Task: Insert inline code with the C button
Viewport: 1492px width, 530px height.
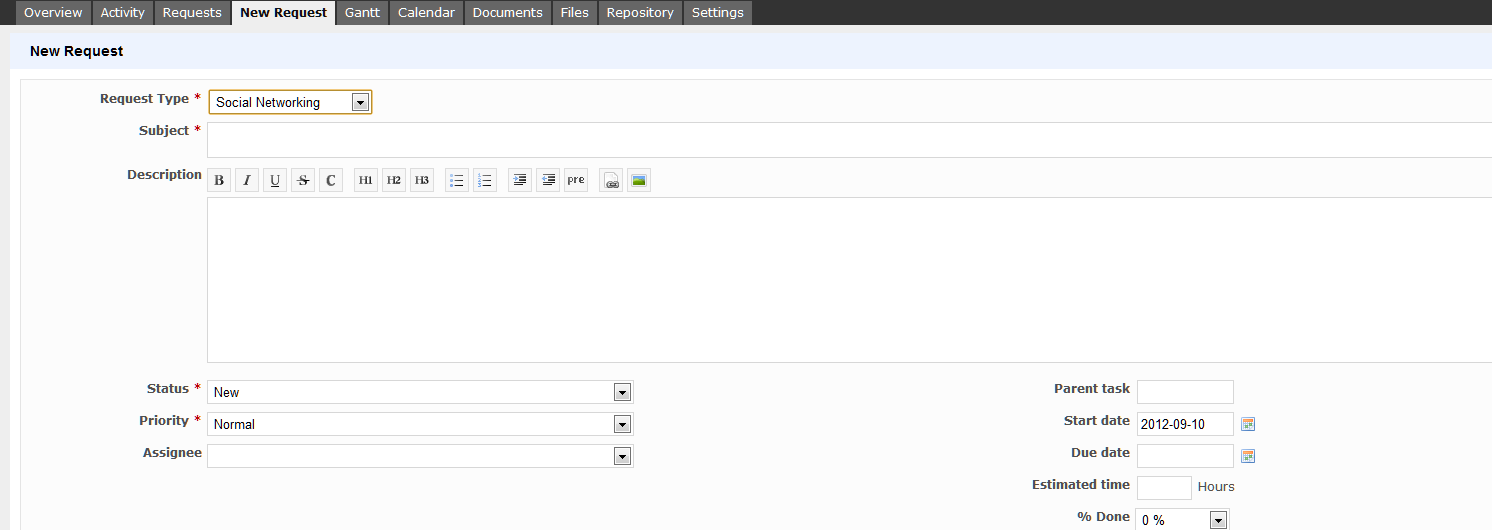Action: pyautogui.click(x=331, y=180)
